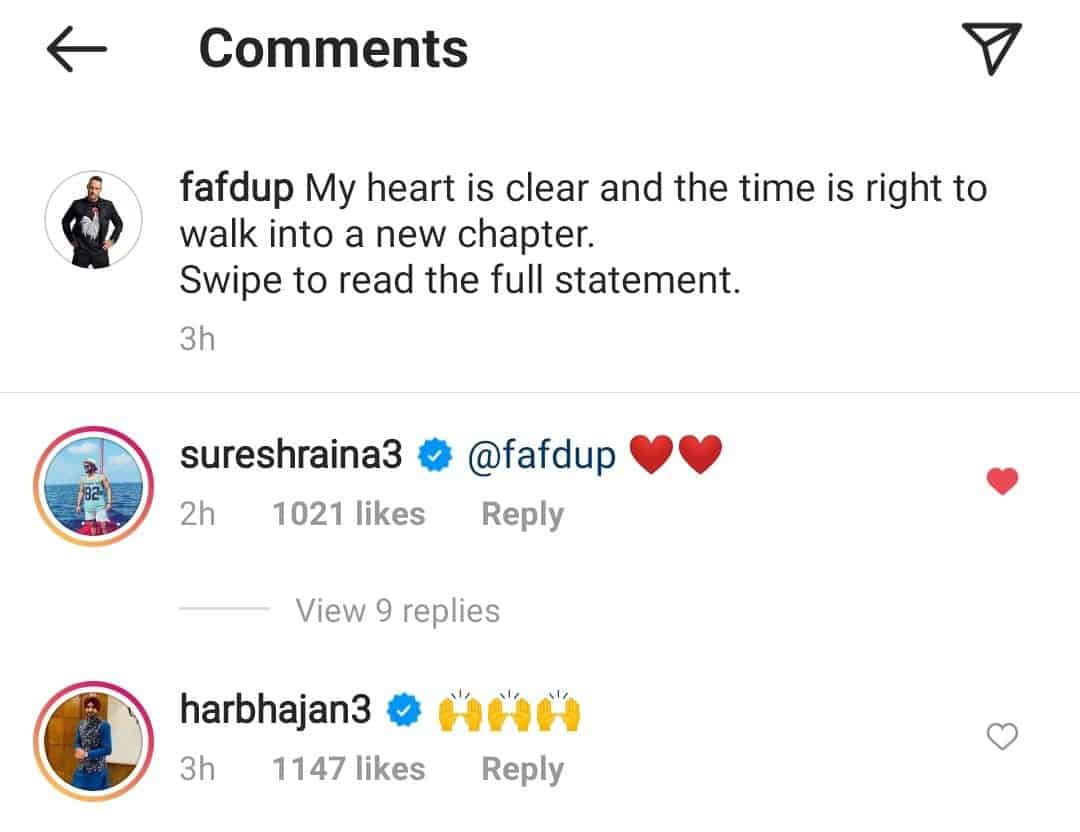Open the fafdup username link

236,188
